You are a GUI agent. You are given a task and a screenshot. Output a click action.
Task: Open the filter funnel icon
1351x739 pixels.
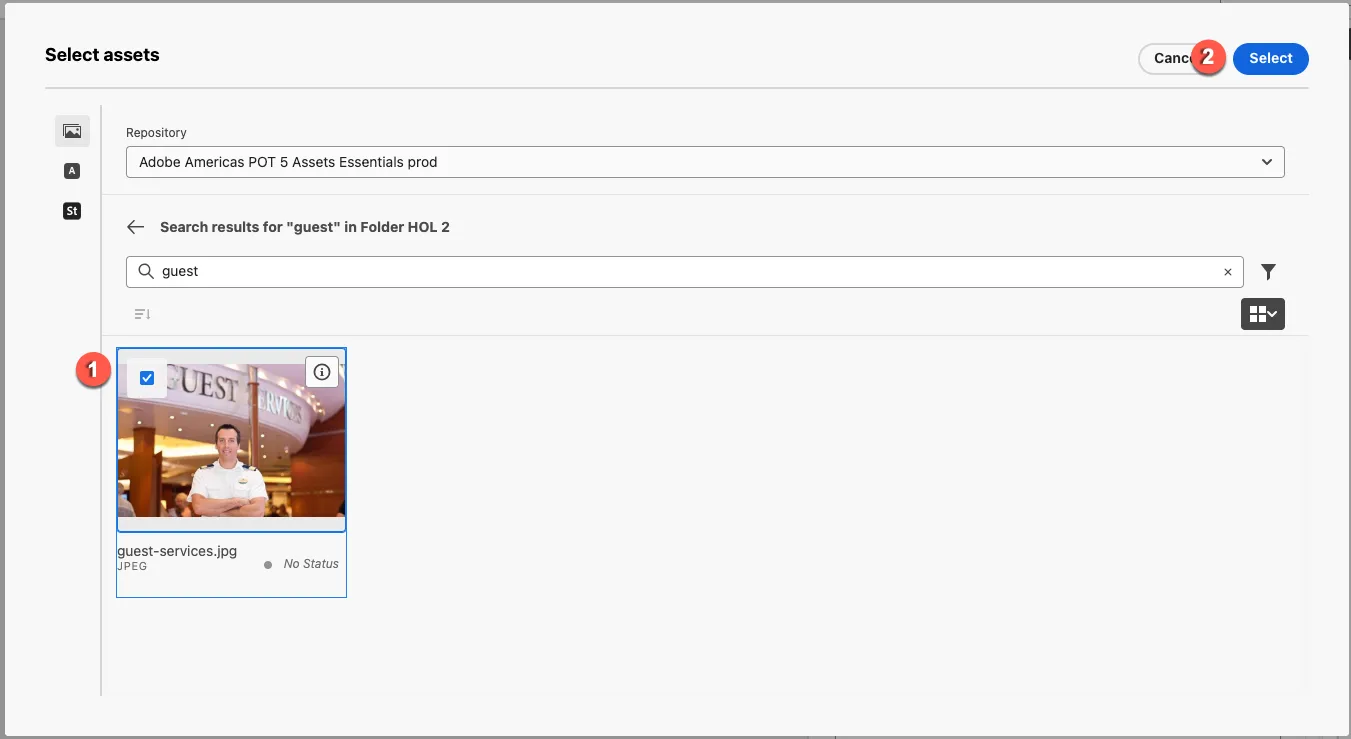click(1268, 271)
